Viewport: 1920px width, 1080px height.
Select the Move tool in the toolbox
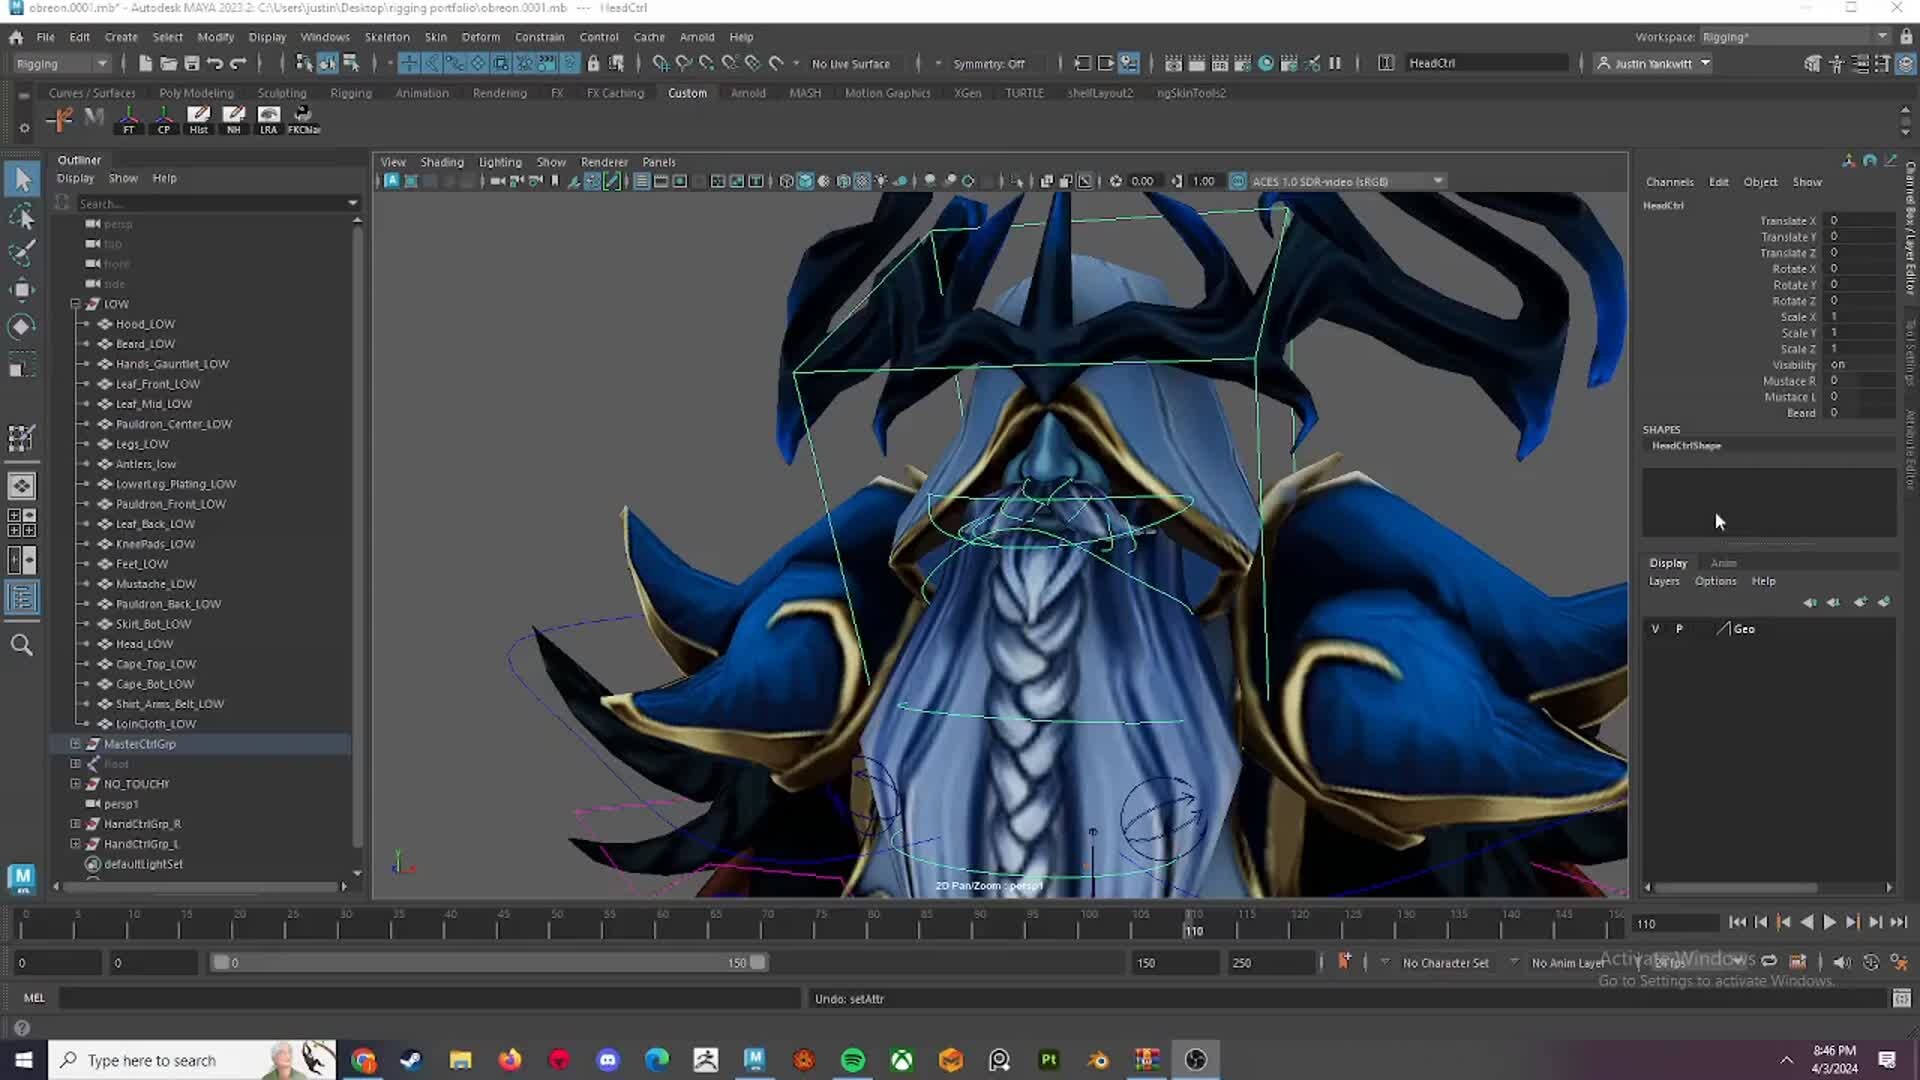(x=22, y=289)
